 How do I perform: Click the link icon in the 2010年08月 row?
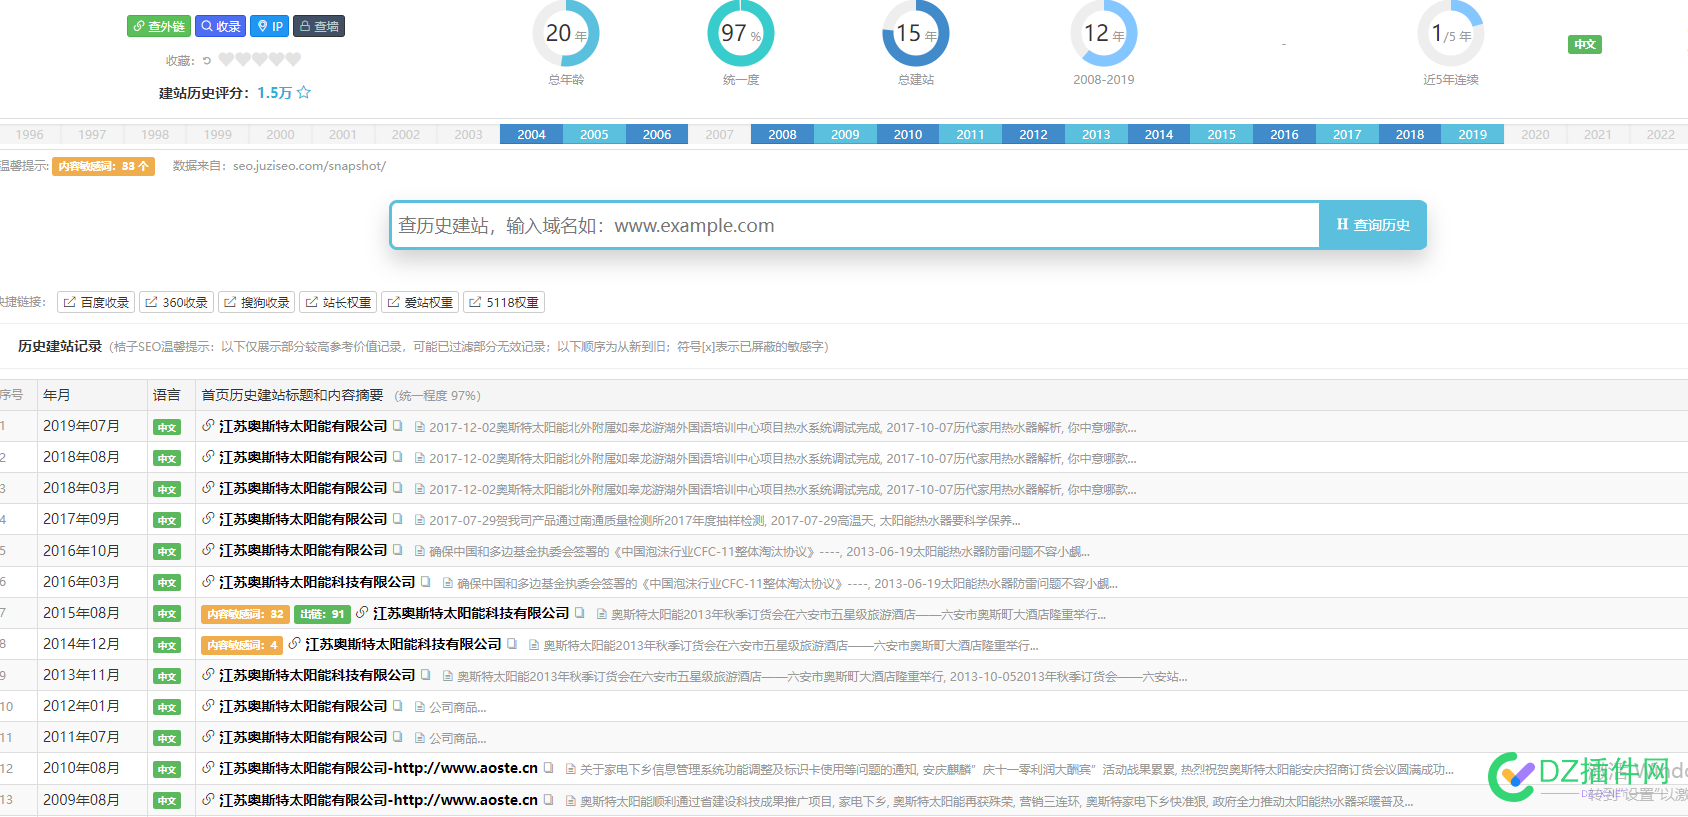coord(208,768)
